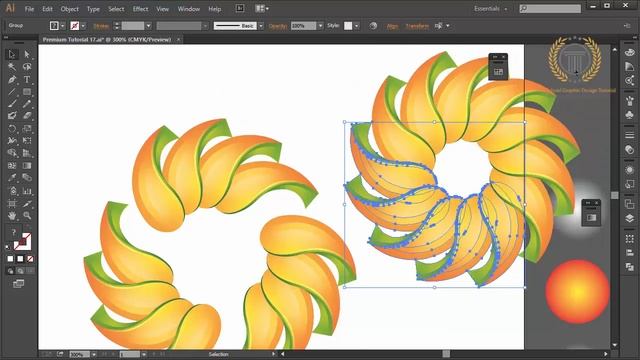Select the Paintbrush tool
Screen dimensions: 640x360
pos(12,104)
